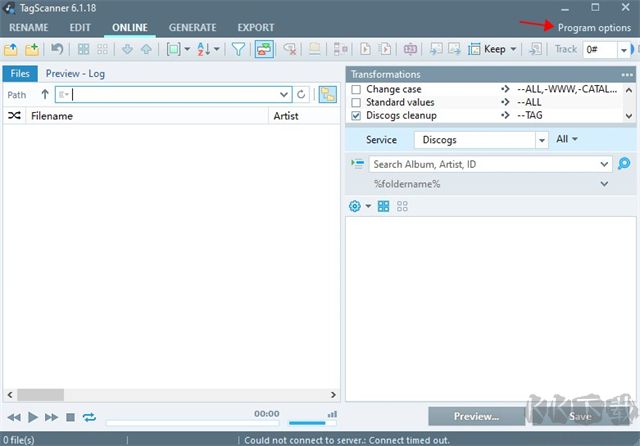640x446 pixels.
Task: Click the Preview... button
Action: click(476, 416)
